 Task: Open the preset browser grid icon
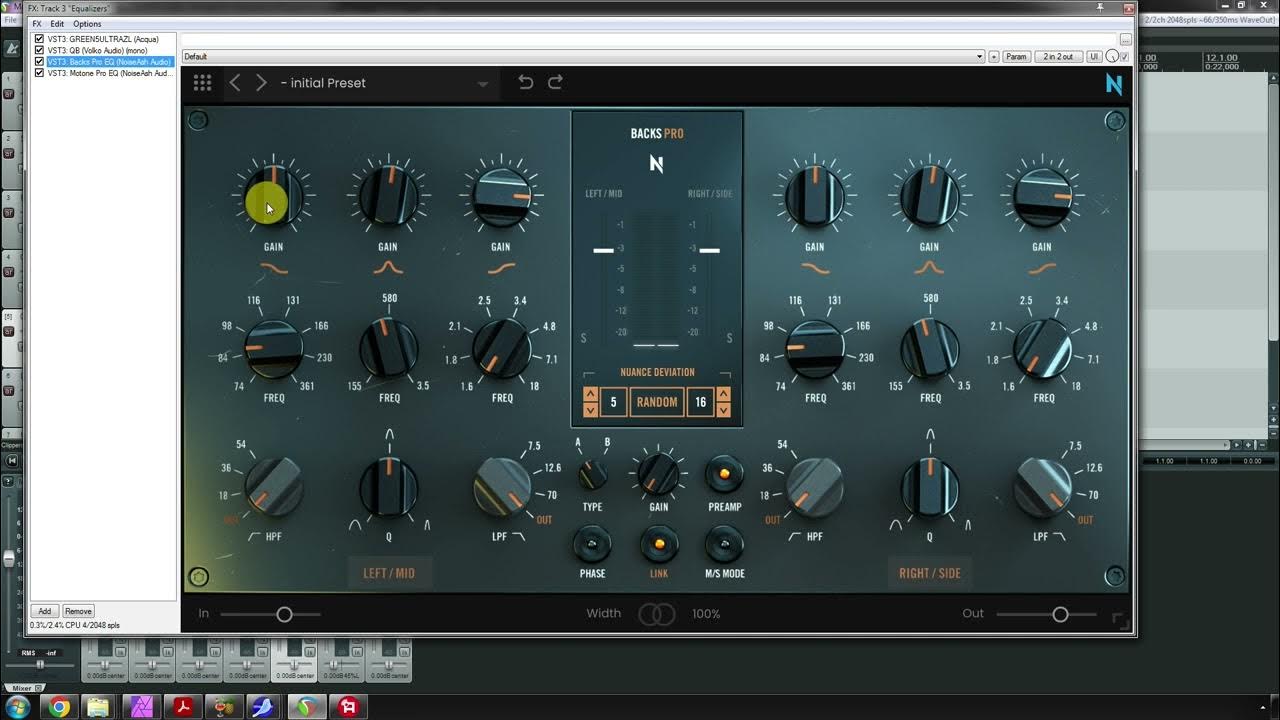pos(202,83)
